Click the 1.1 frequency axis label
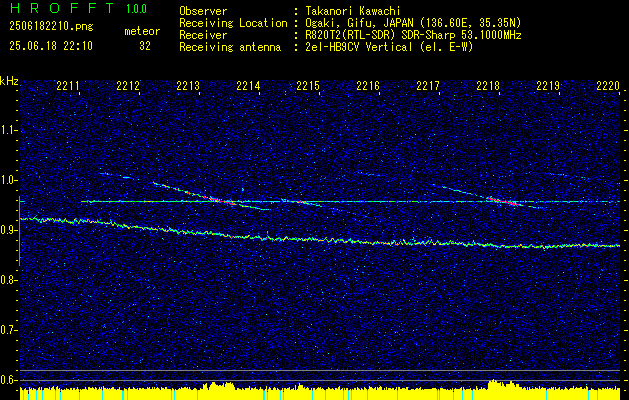This screenshot has width=629, height=400. (x=8, y=130)
